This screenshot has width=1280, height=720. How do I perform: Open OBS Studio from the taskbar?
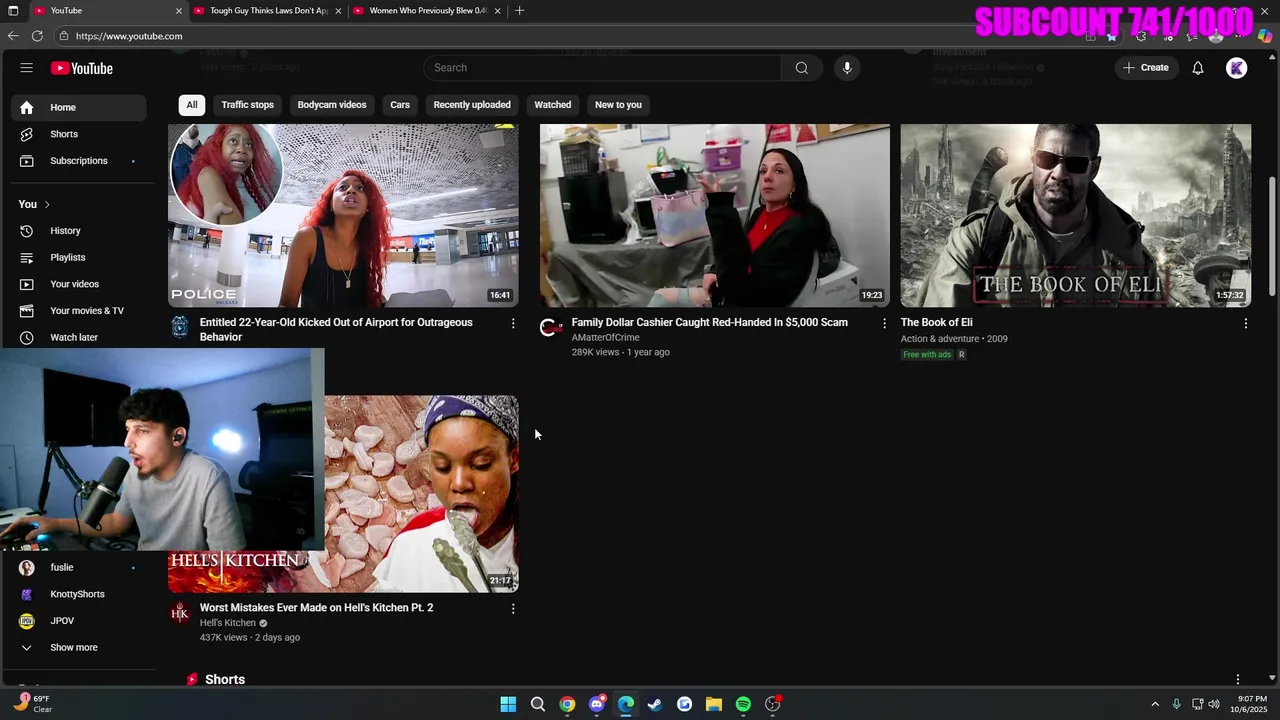(773, 704)
